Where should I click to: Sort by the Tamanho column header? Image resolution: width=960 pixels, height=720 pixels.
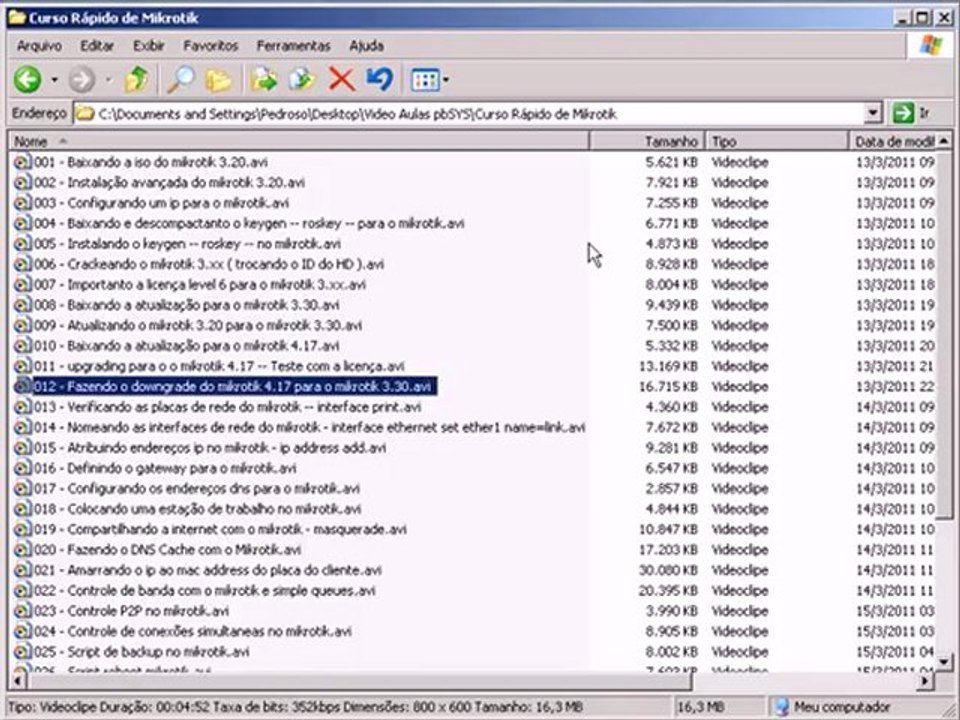[x=647, y=141]
